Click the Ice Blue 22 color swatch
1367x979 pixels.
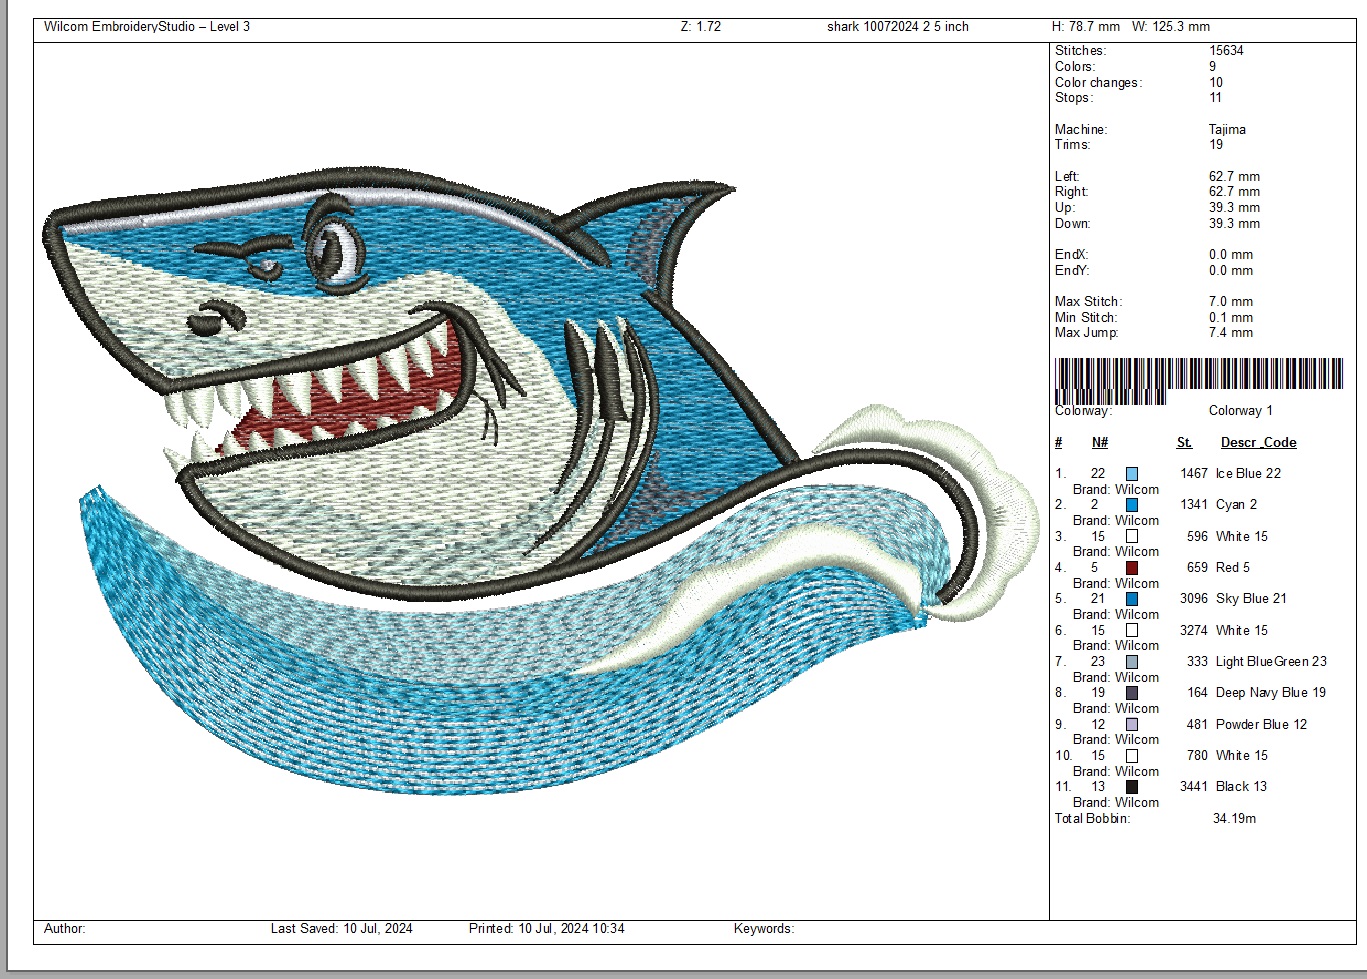click(1131, 474)
